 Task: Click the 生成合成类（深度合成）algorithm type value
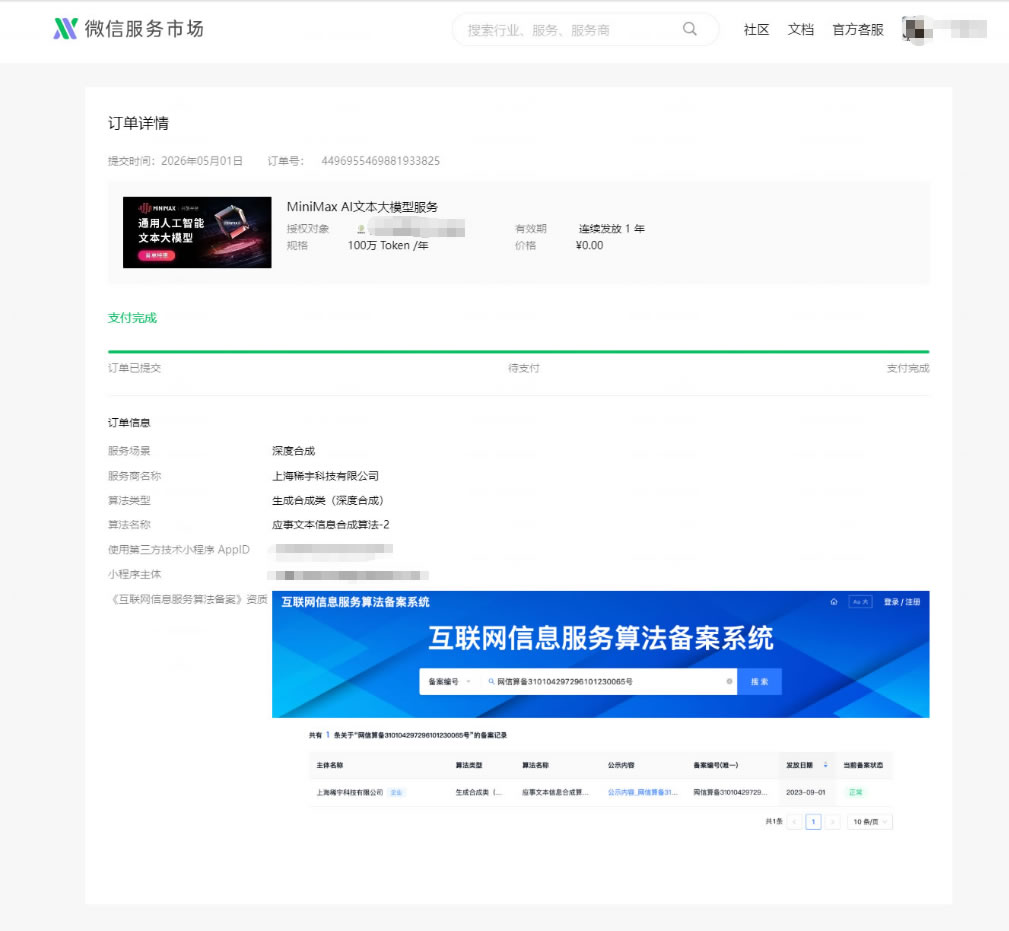(328, 501)
